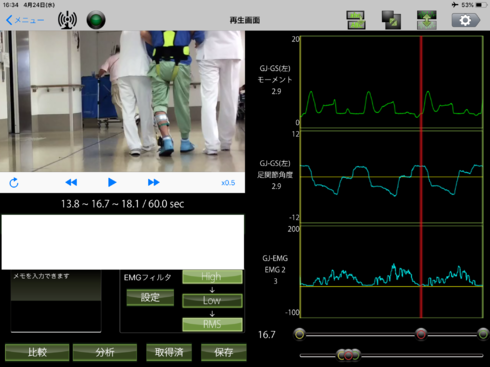Change playback speed x0.5
The image size is (490, 367).
(228, 183)
